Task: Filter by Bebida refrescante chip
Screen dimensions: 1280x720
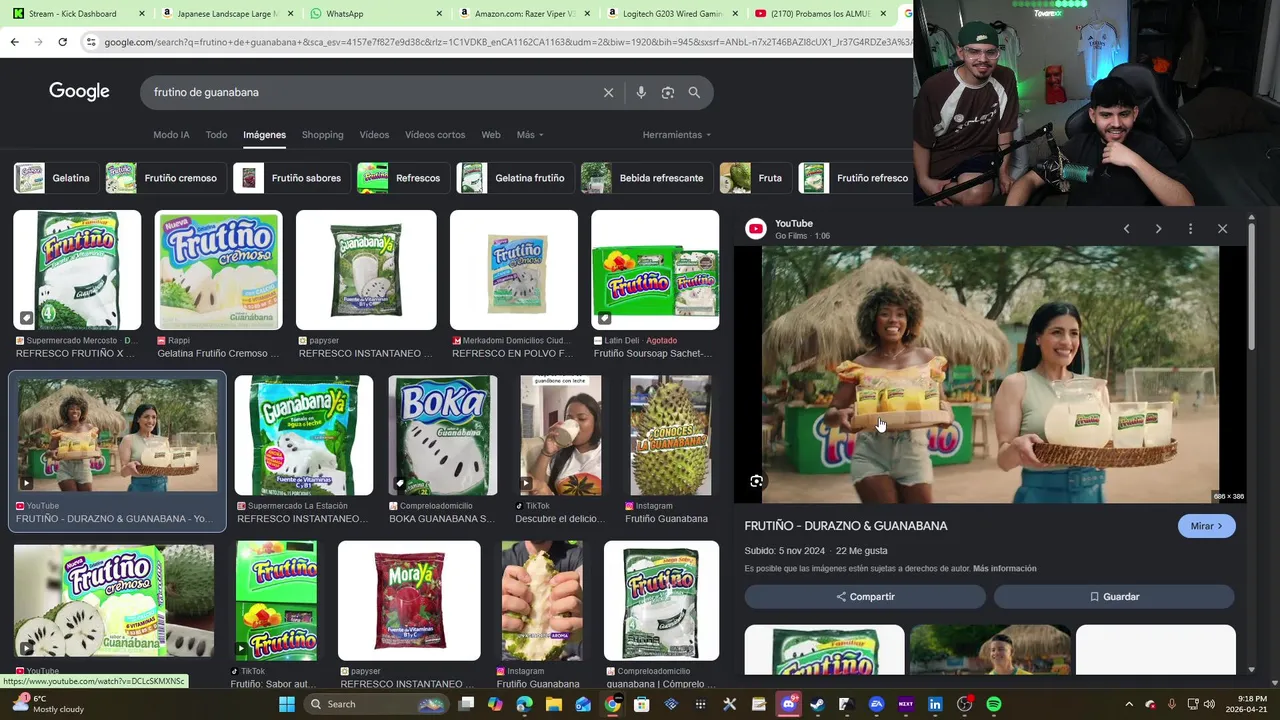Action: [x=647, y=178]
